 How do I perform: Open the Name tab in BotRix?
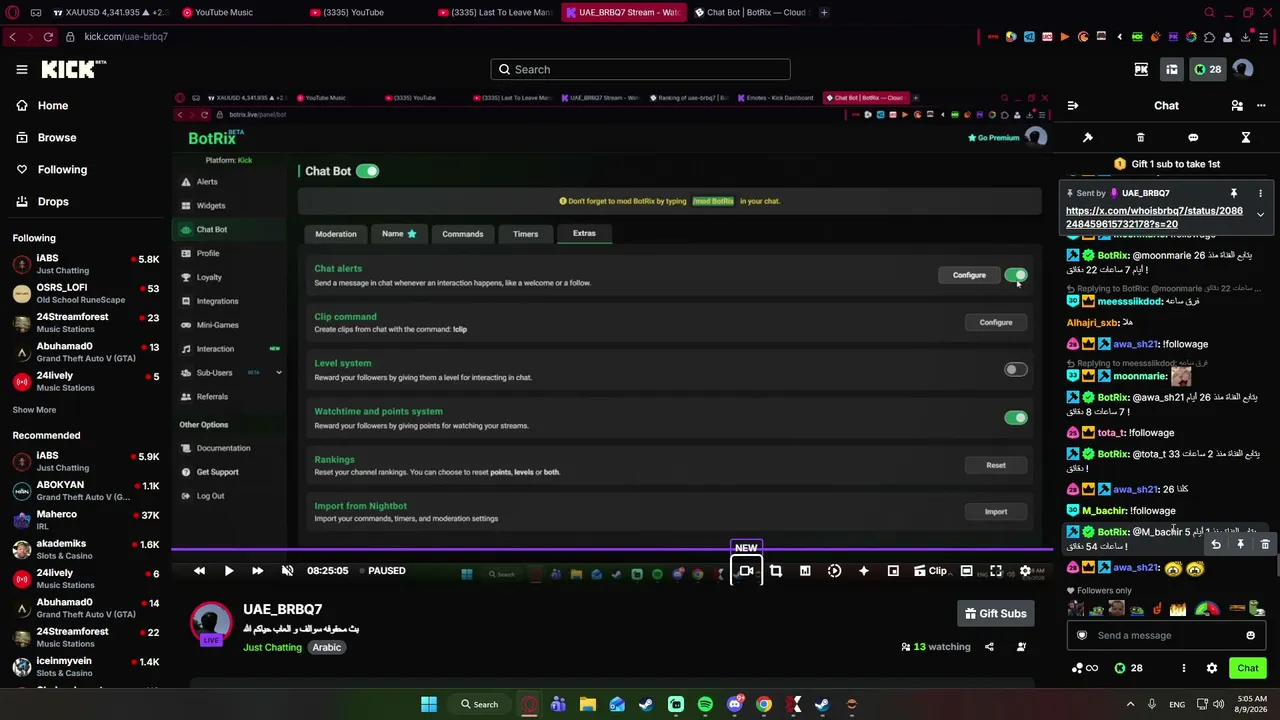399,234
